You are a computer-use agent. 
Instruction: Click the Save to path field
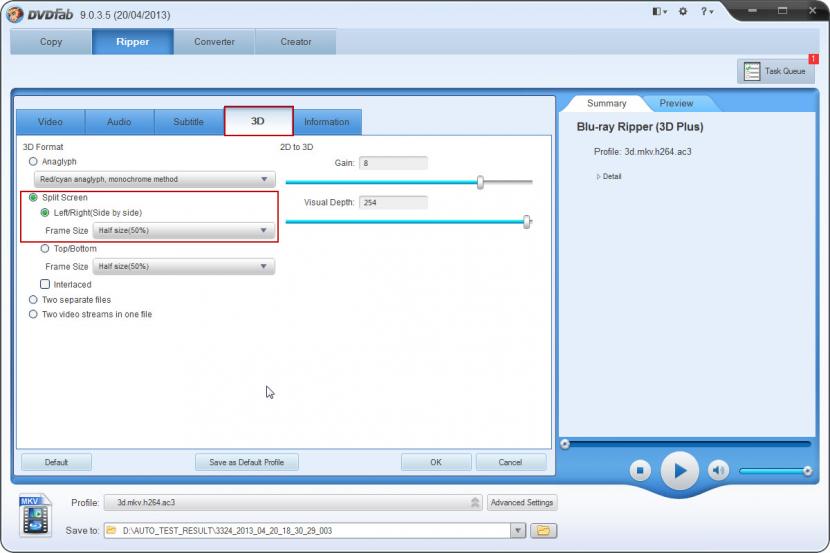click(308, 530)
